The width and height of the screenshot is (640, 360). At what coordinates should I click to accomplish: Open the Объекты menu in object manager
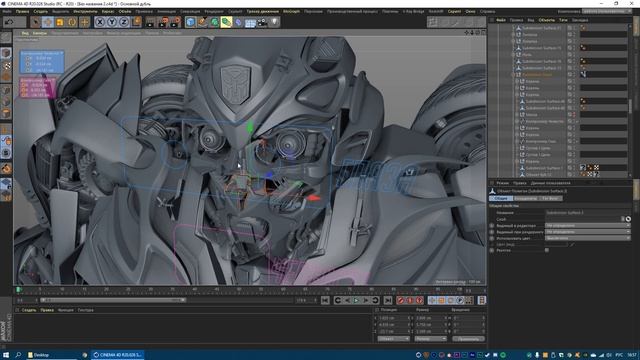coord(547,20)
